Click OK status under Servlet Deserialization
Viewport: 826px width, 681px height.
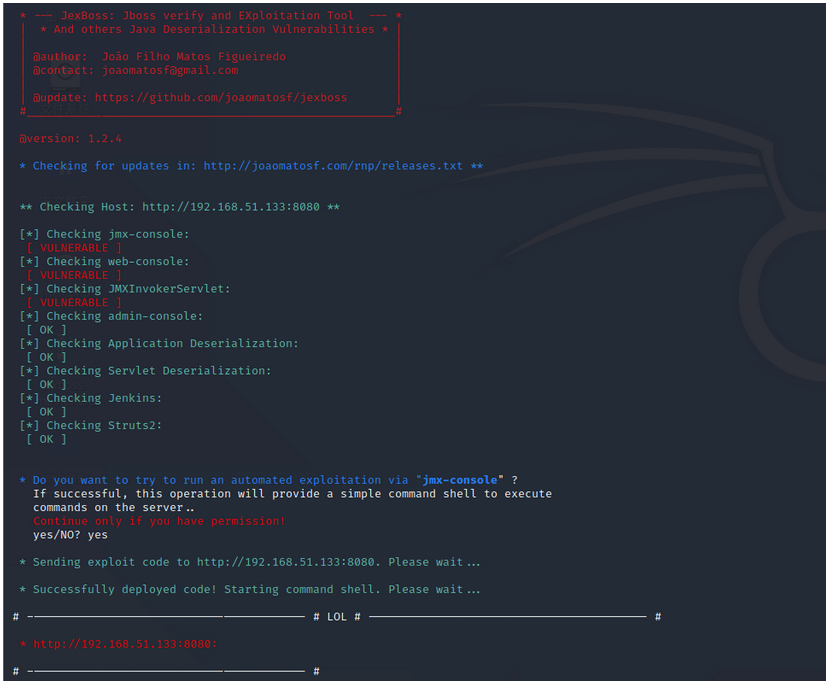pos(47,384)
